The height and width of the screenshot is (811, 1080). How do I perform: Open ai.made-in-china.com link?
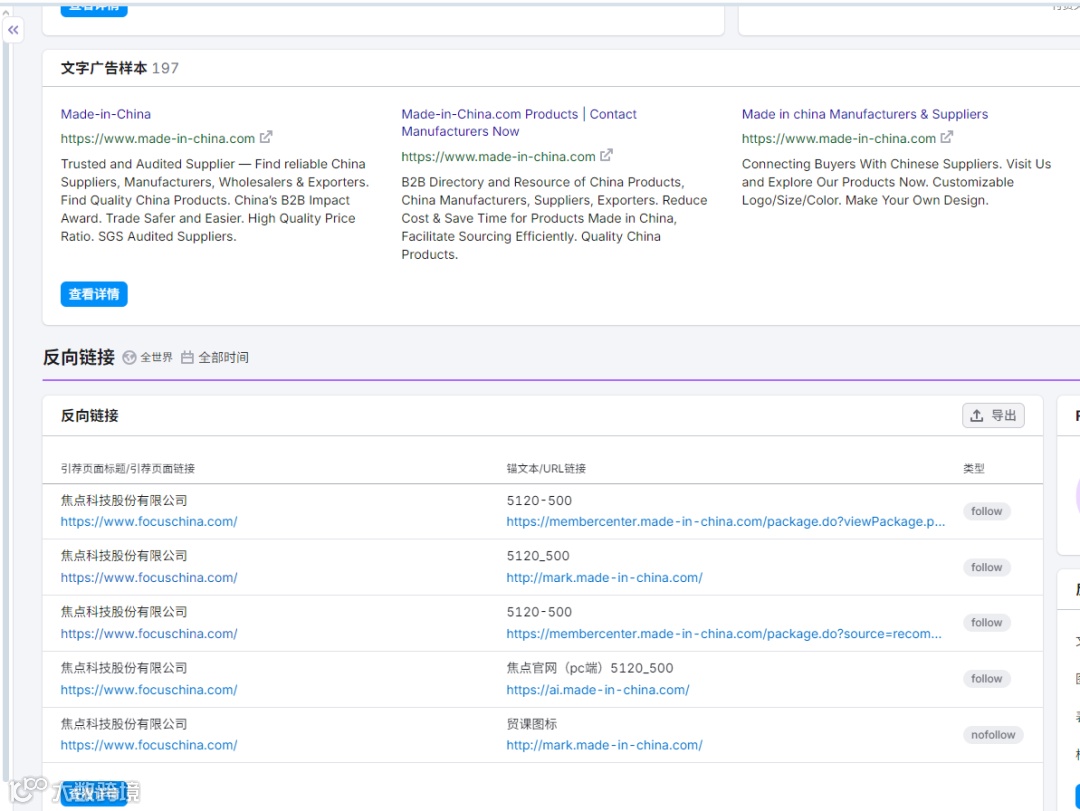(598, 690)
